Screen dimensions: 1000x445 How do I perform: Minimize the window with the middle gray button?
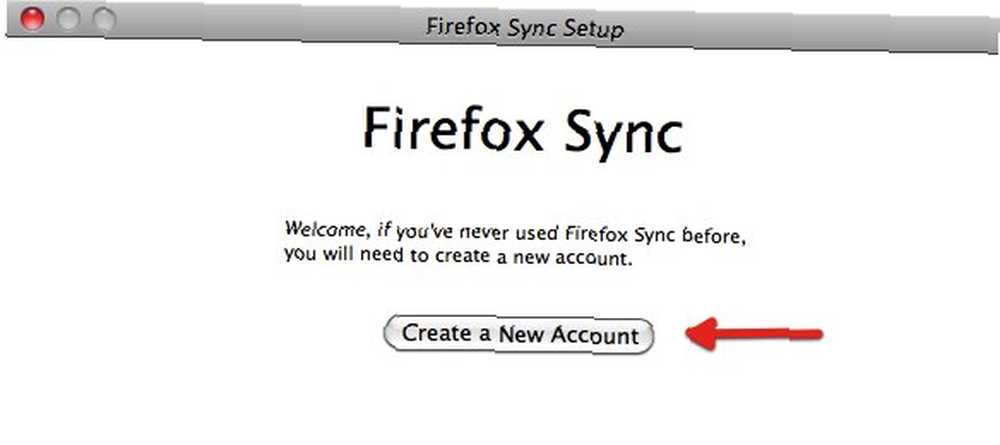click(x=68, y=19)
